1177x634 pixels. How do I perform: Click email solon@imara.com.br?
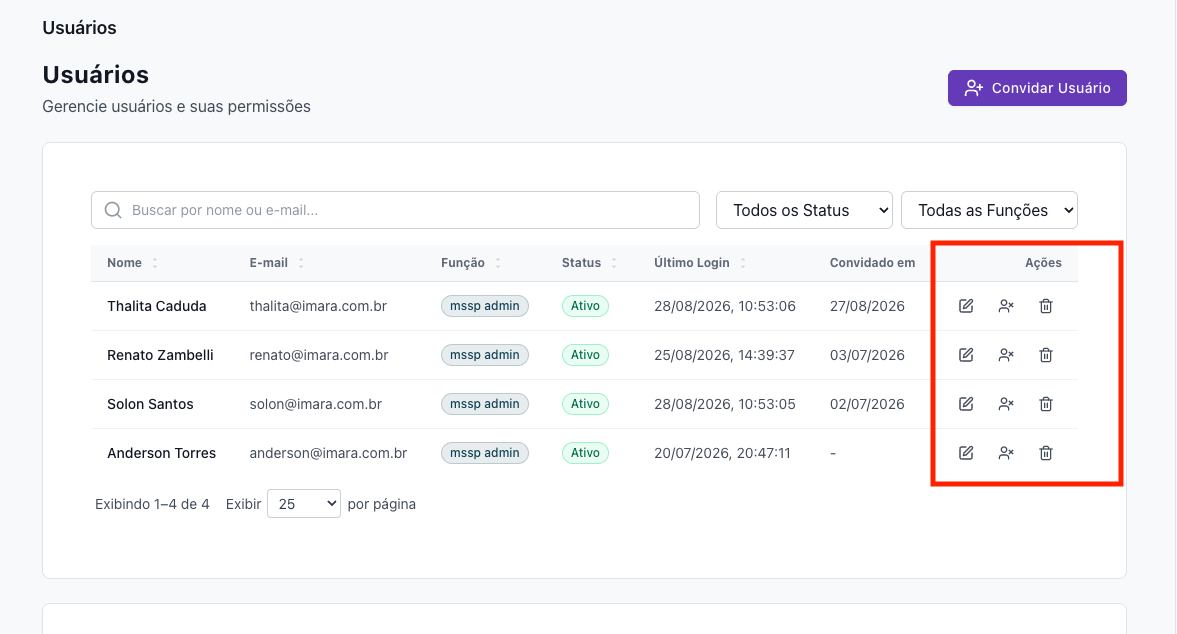[x=316, y=404]
